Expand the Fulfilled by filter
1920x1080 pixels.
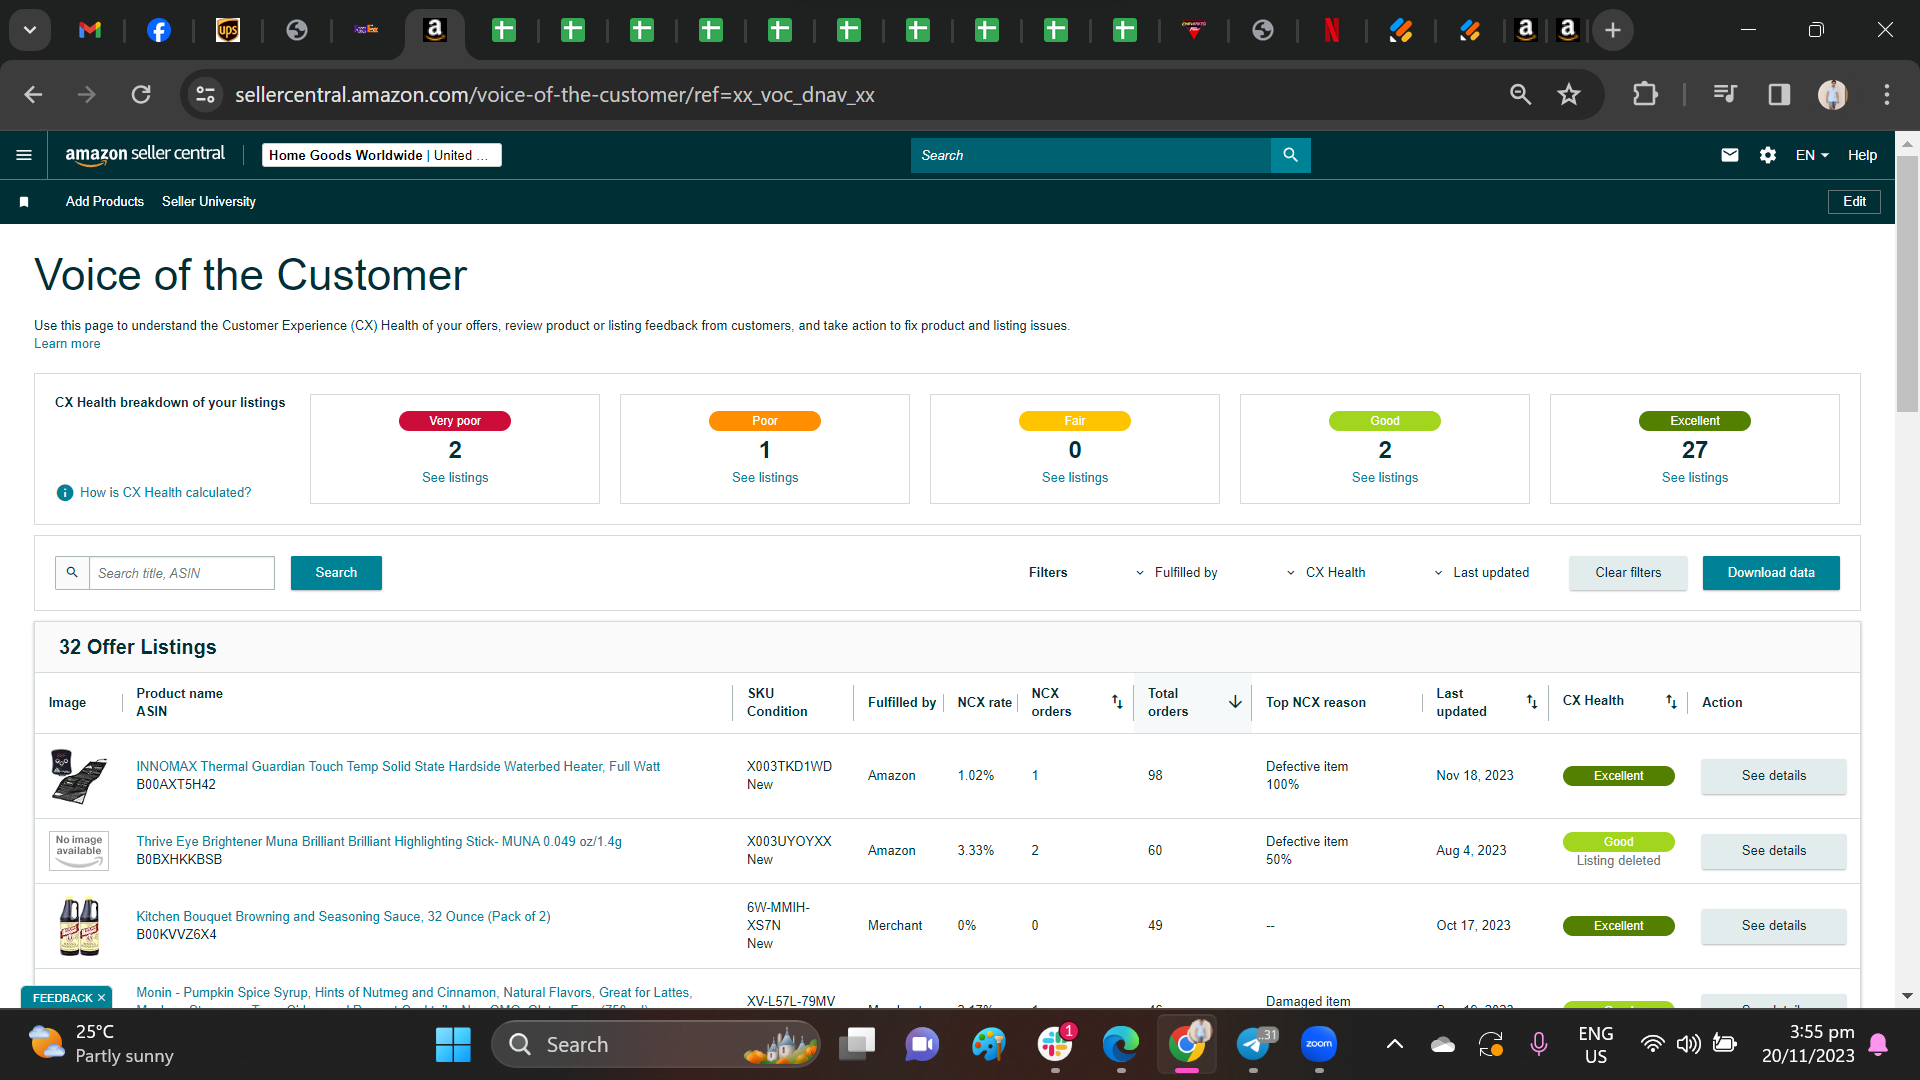coord(1176,573)
